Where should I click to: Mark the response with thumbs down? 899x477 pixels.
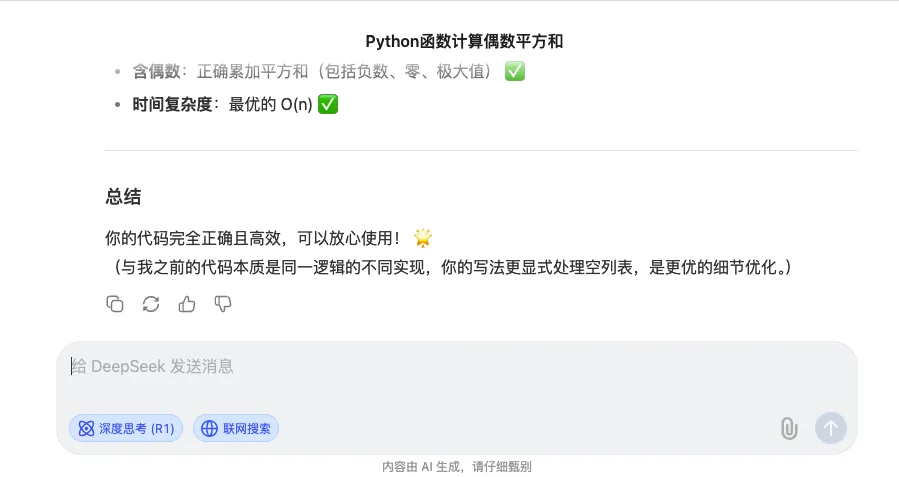pos(222,304)
